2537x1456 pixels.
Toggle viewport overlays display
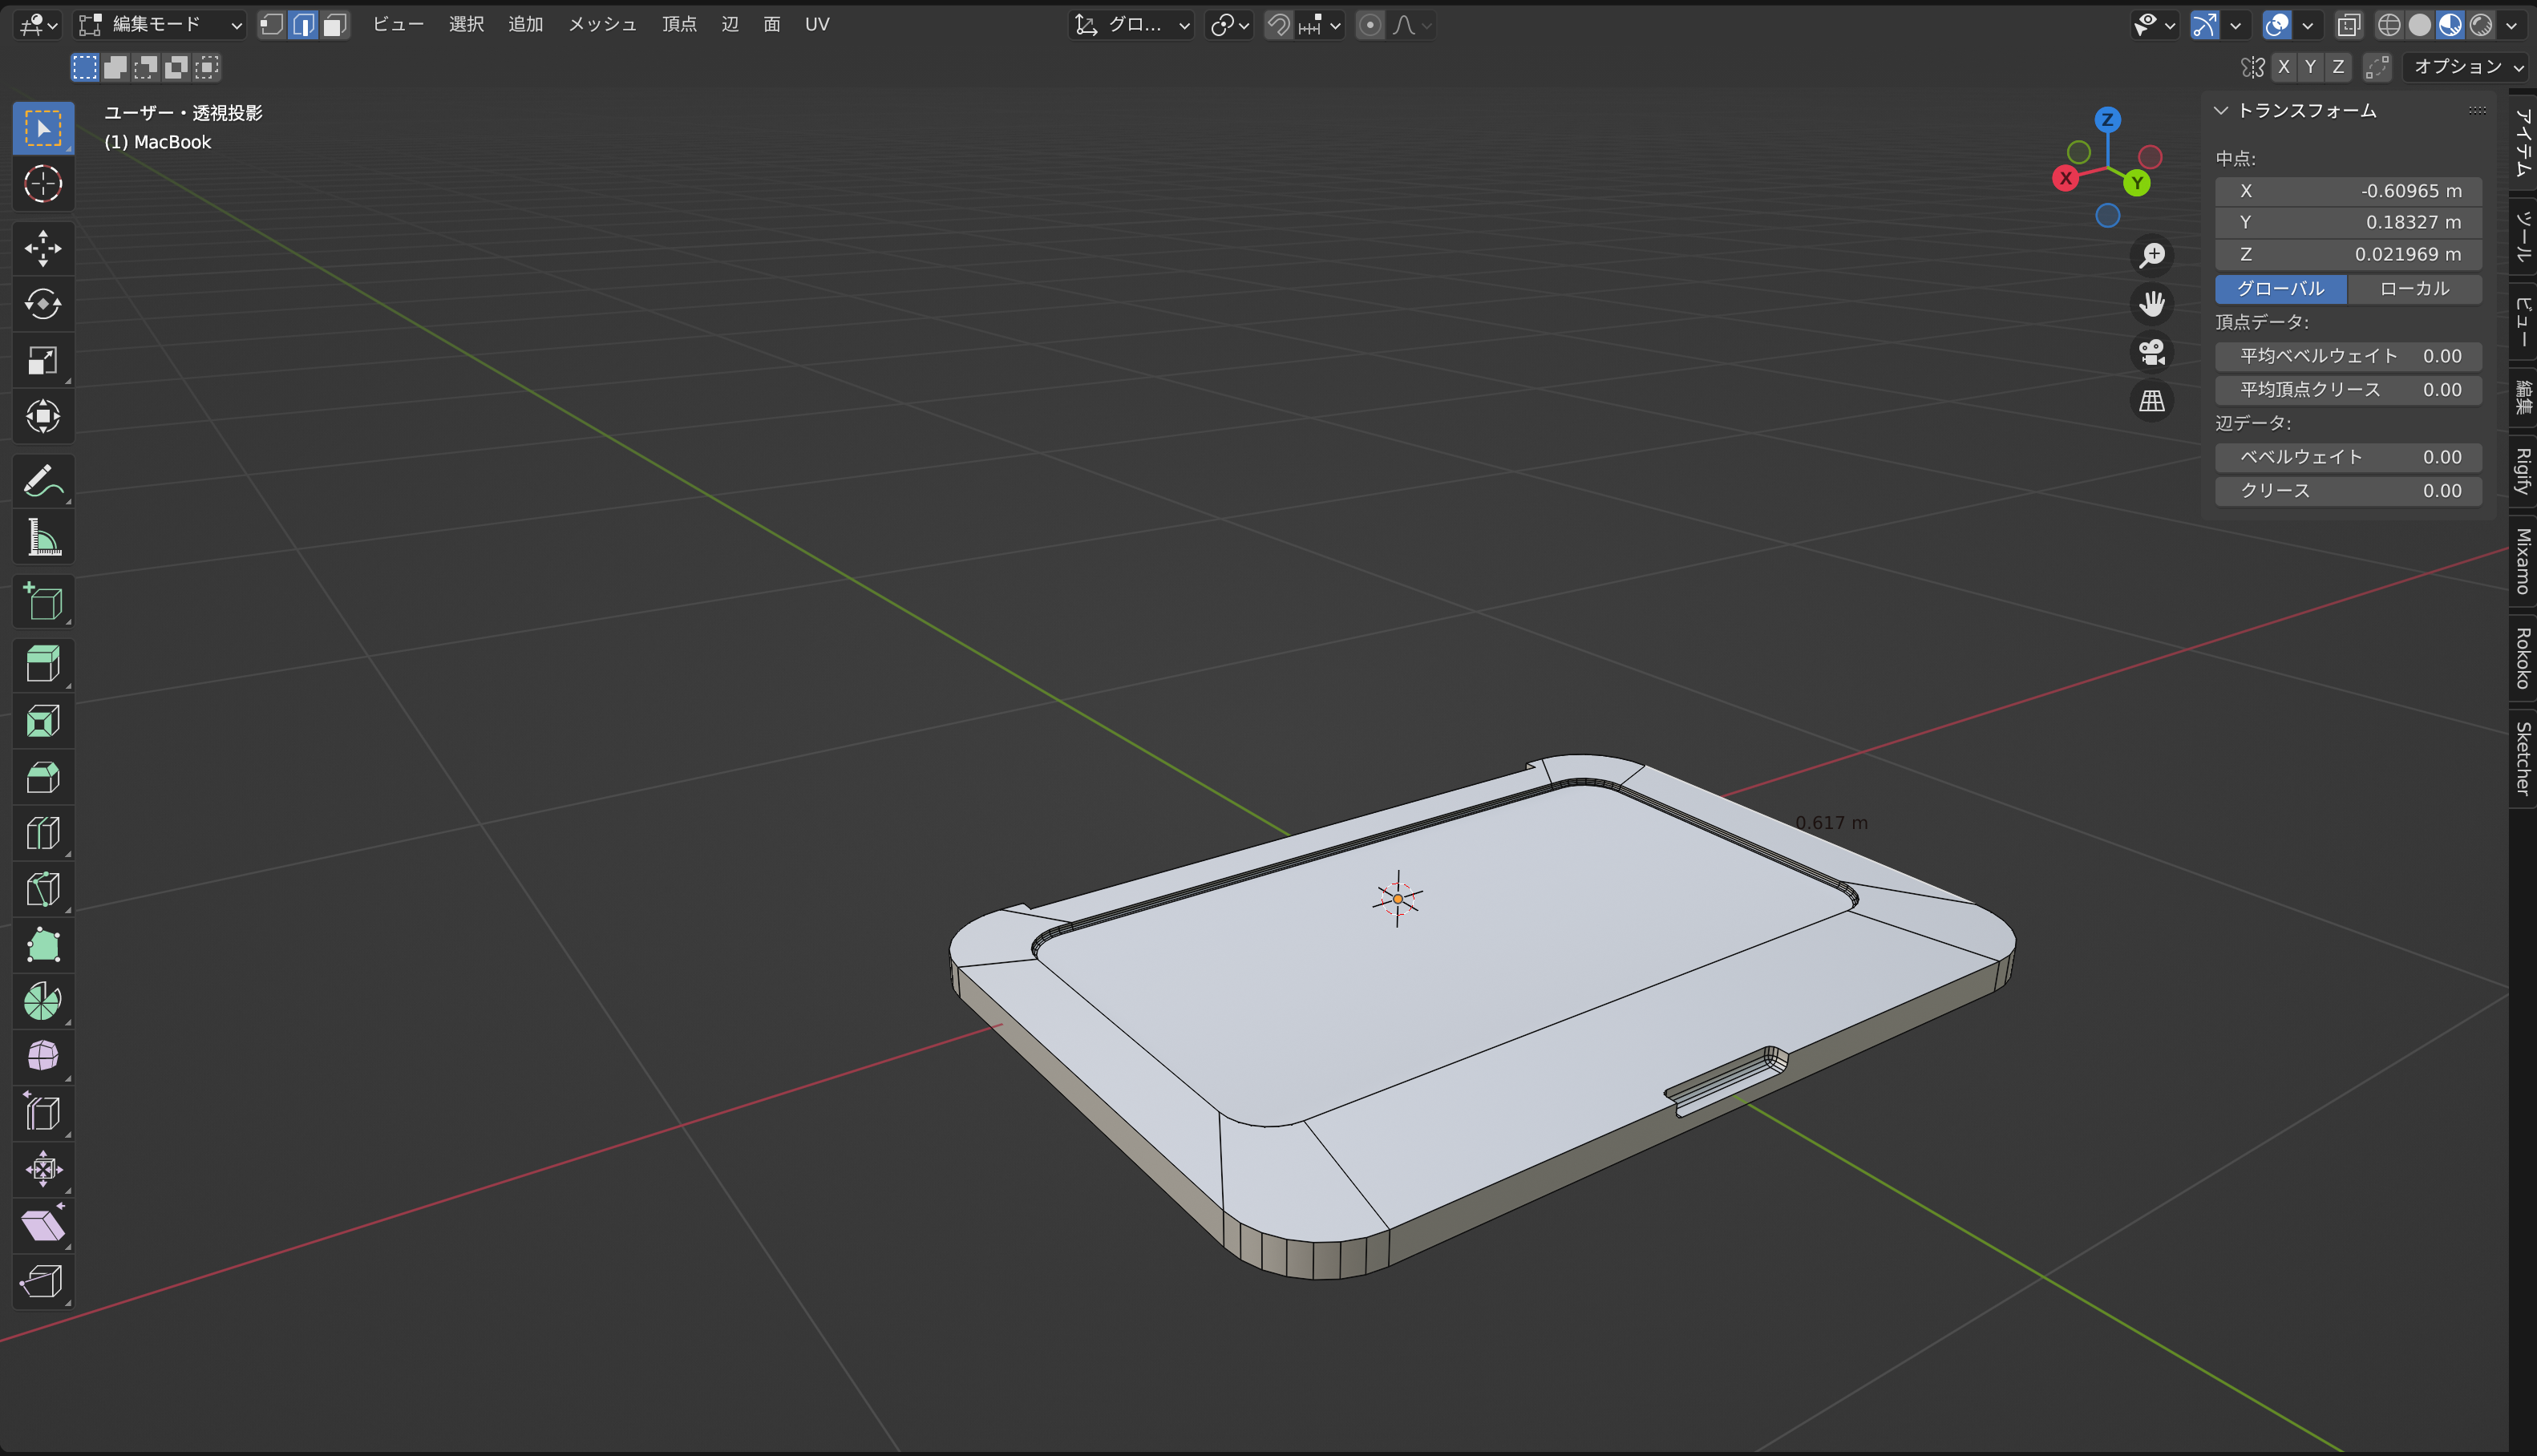click(x=2277, y=25)
